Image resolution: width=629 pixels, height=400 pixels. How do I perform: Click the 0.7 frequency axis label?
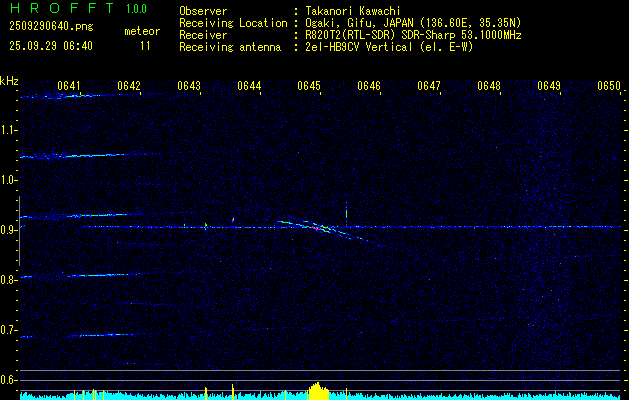9,330
